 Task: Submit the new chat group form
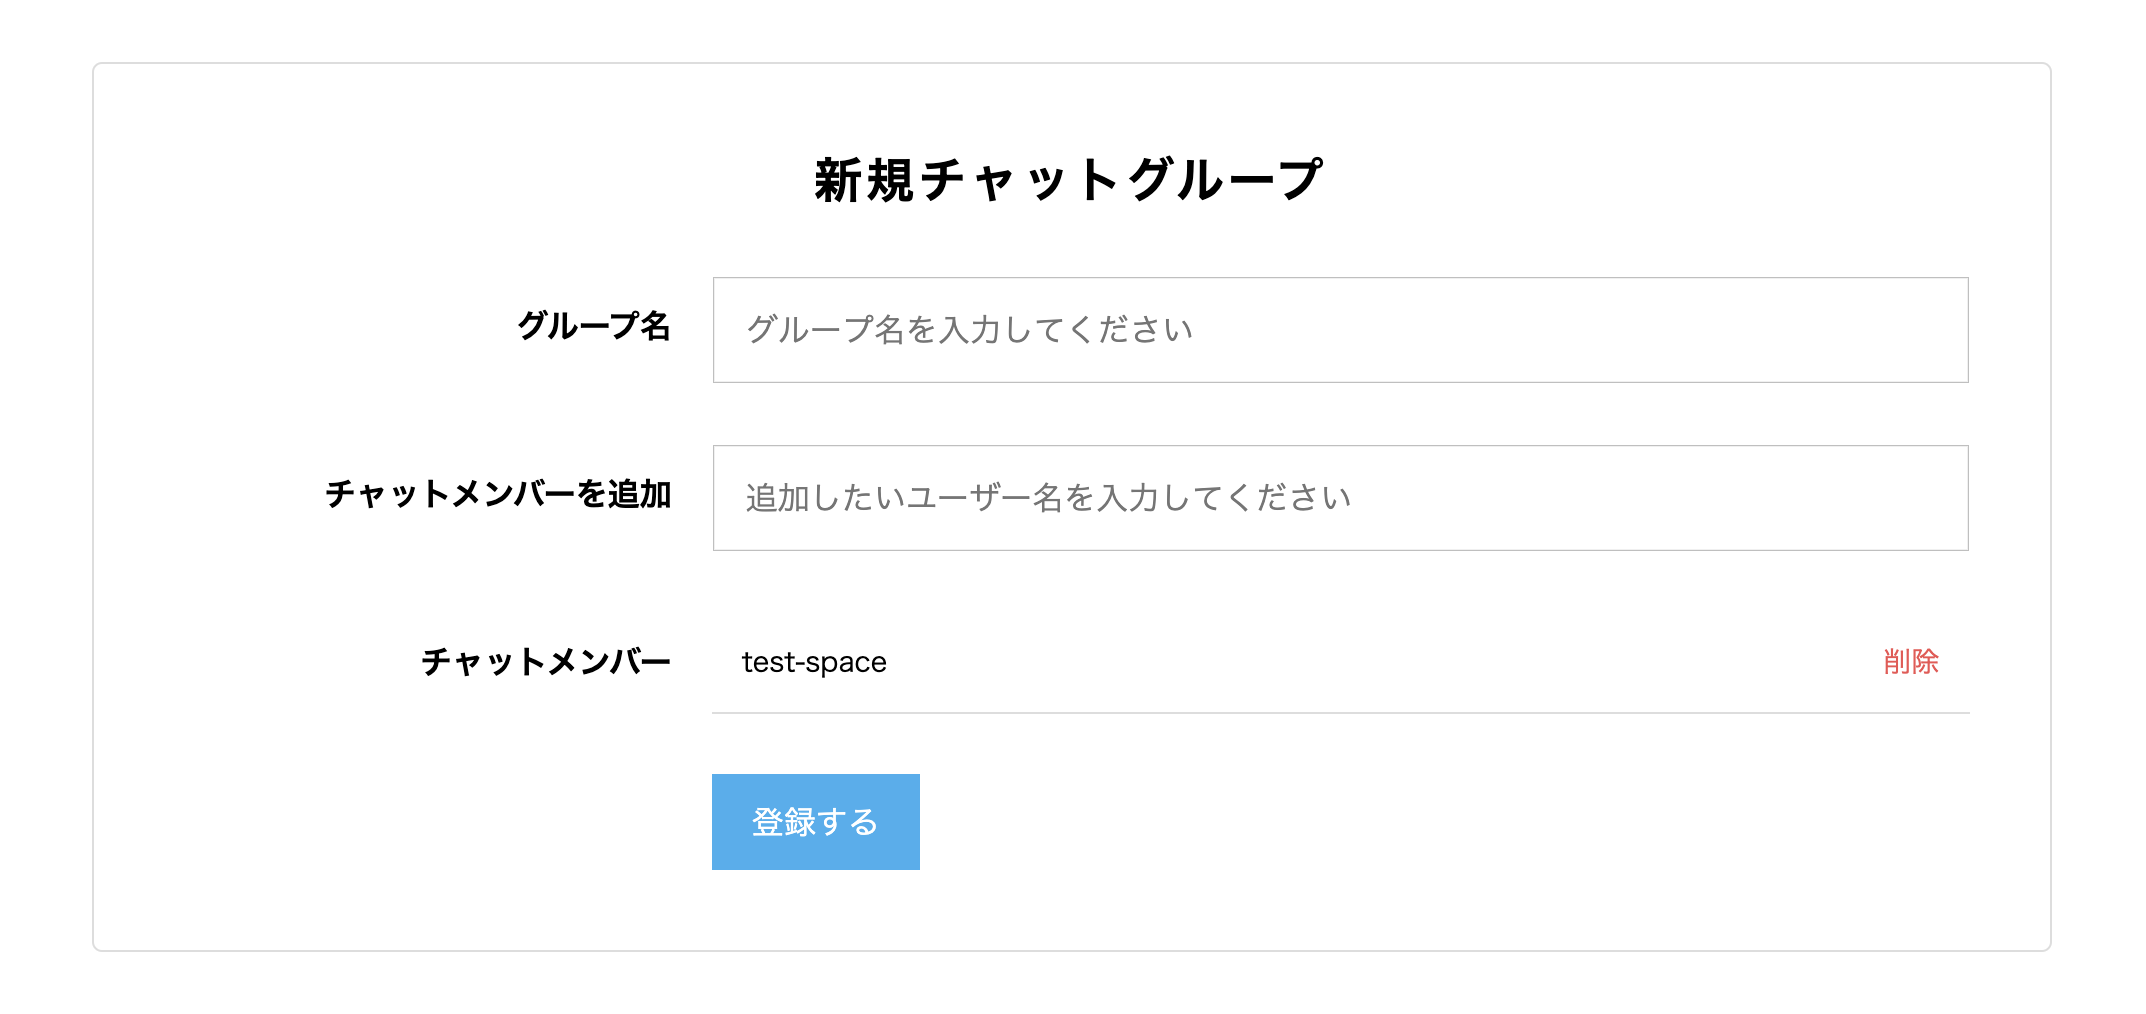click(815, 820)
